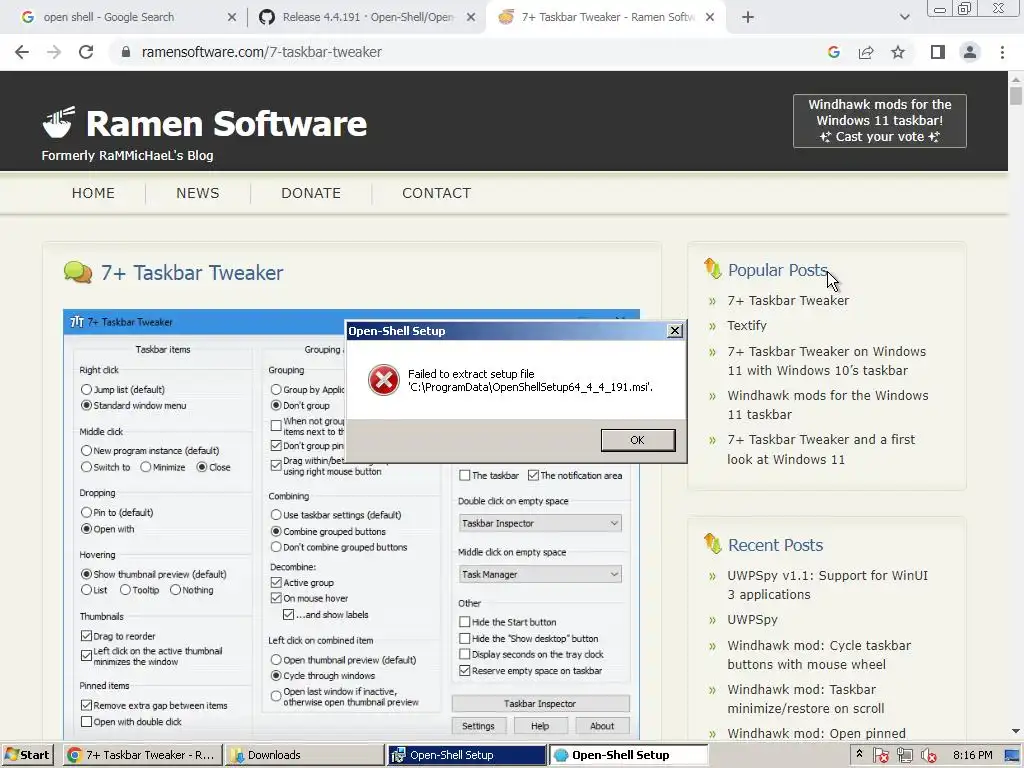Open DONATE in site navigation
This screenshot has width=1024, height=768.
[x=311, y=193]
